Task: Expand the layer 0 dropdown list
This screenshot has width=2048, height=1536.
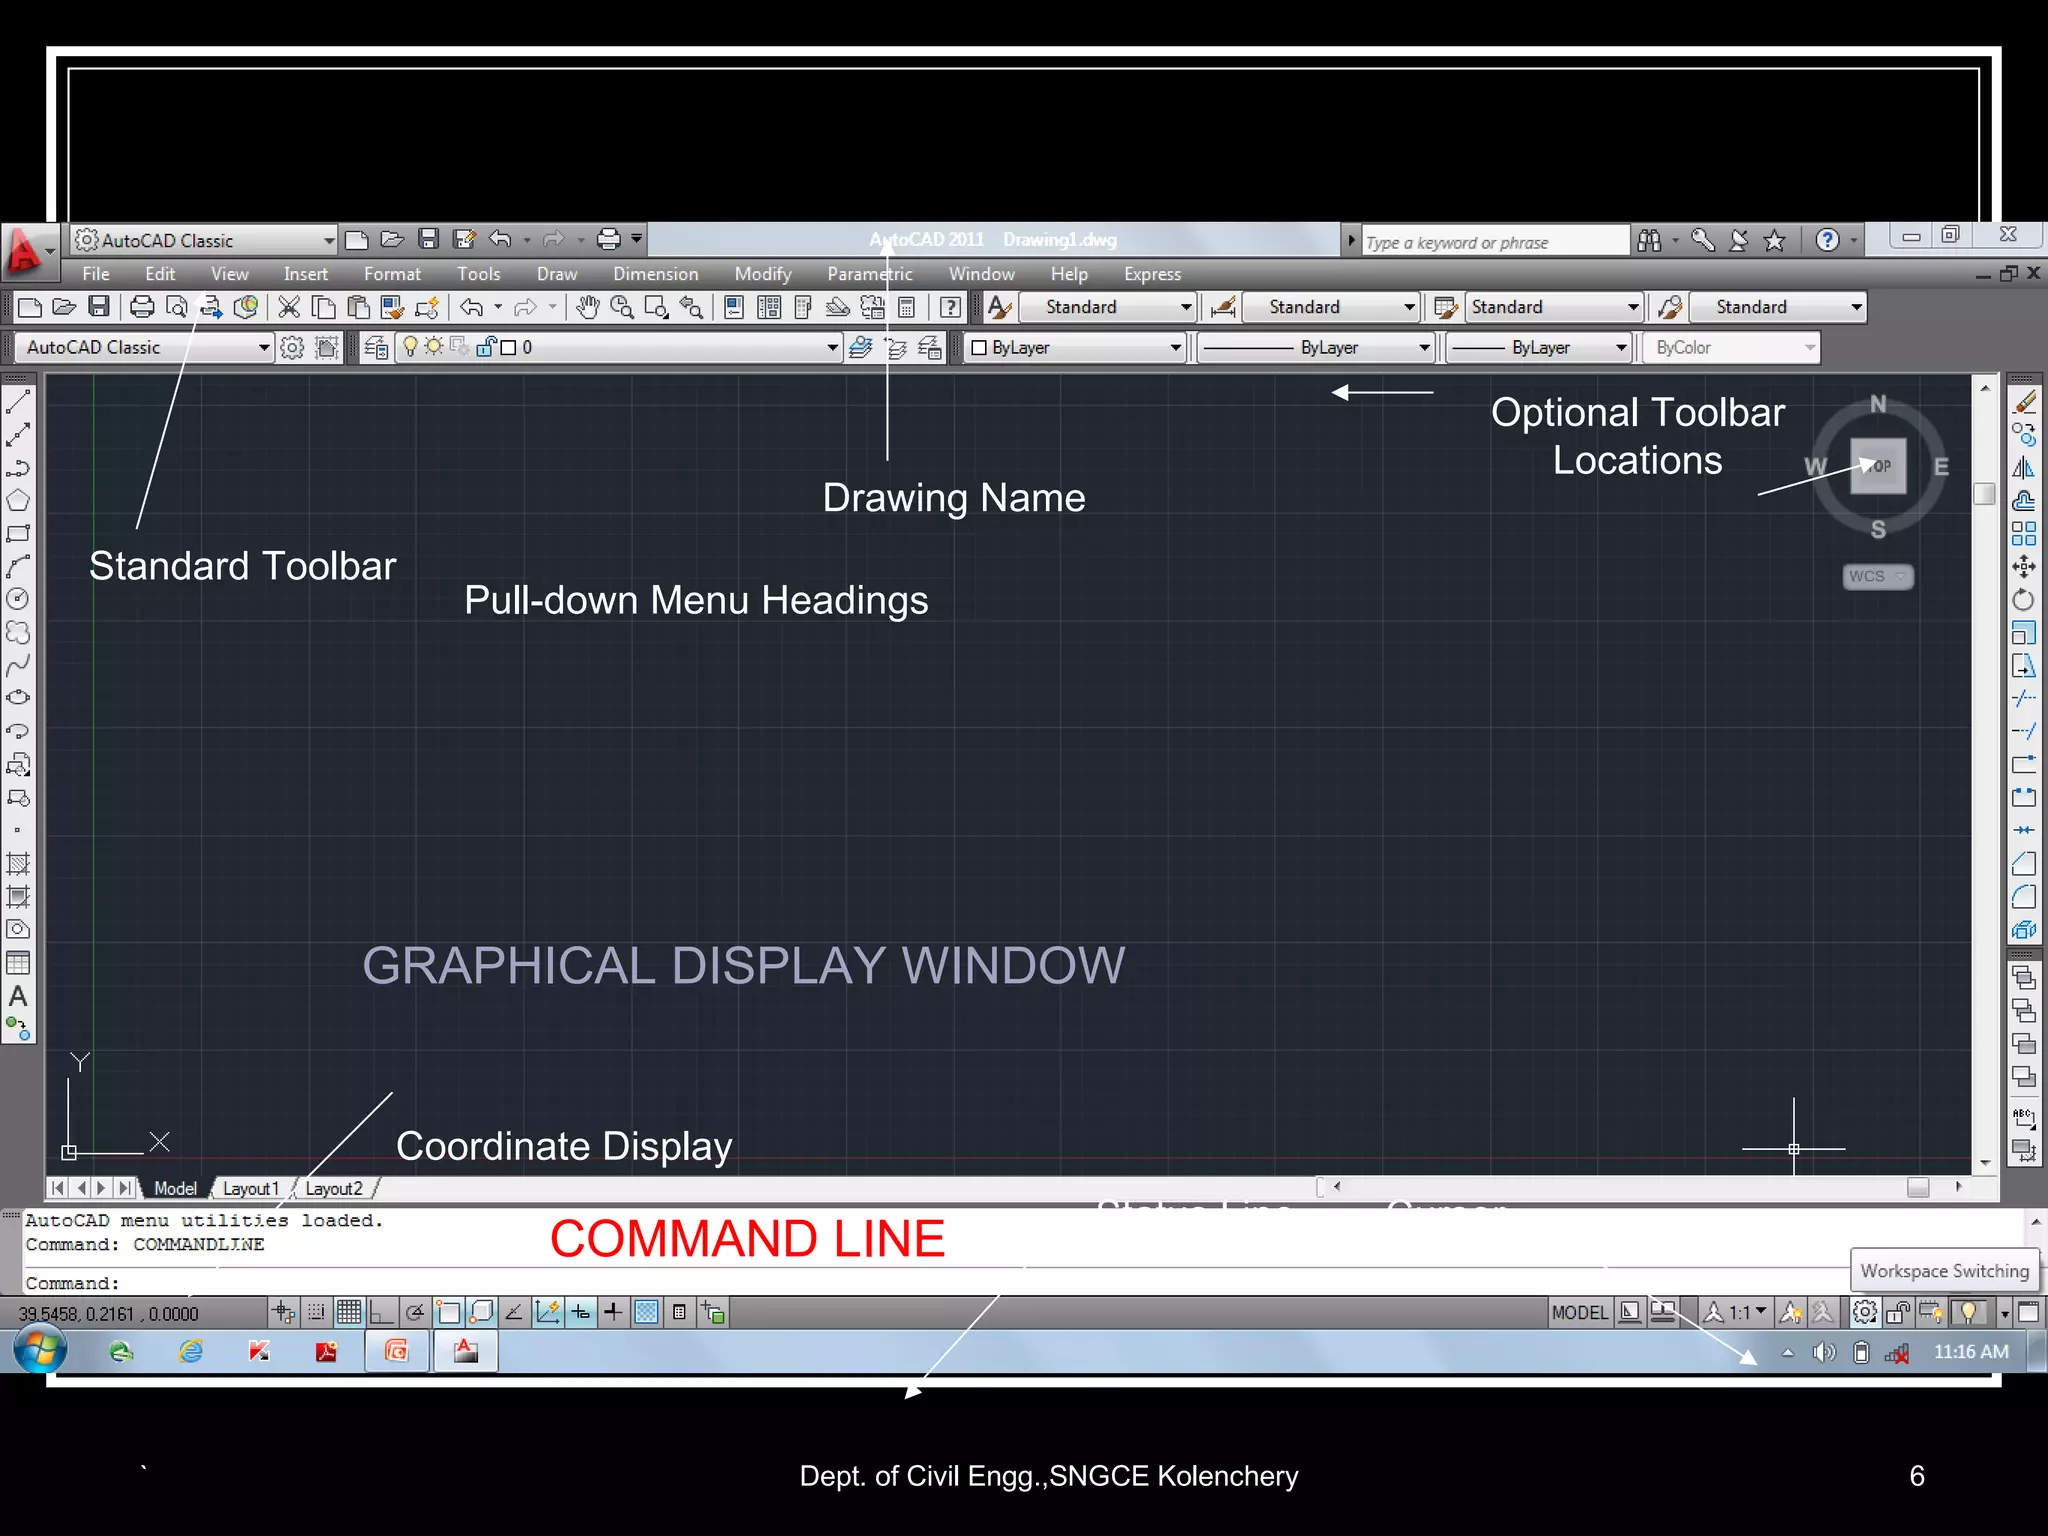Action: coord(832,347)
